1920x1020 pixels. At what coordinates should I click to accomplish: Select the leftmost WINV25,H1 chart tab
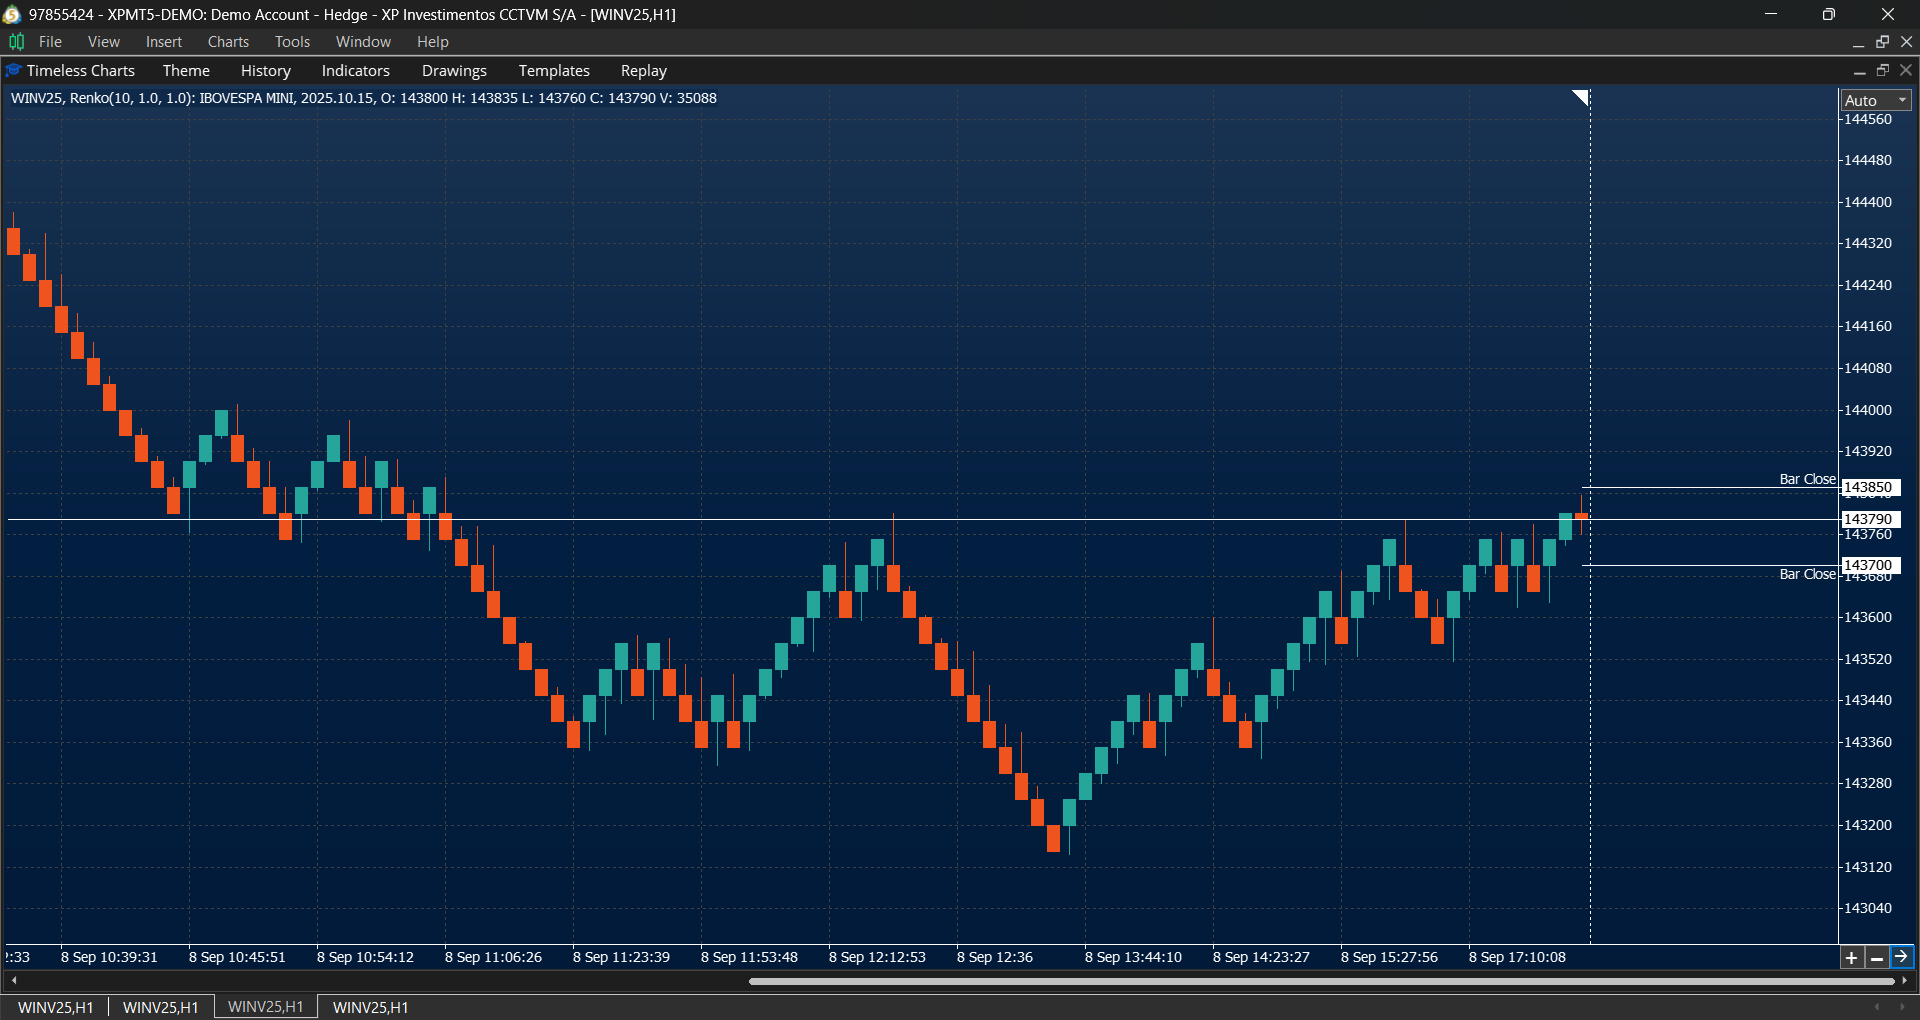(55, 1007)
